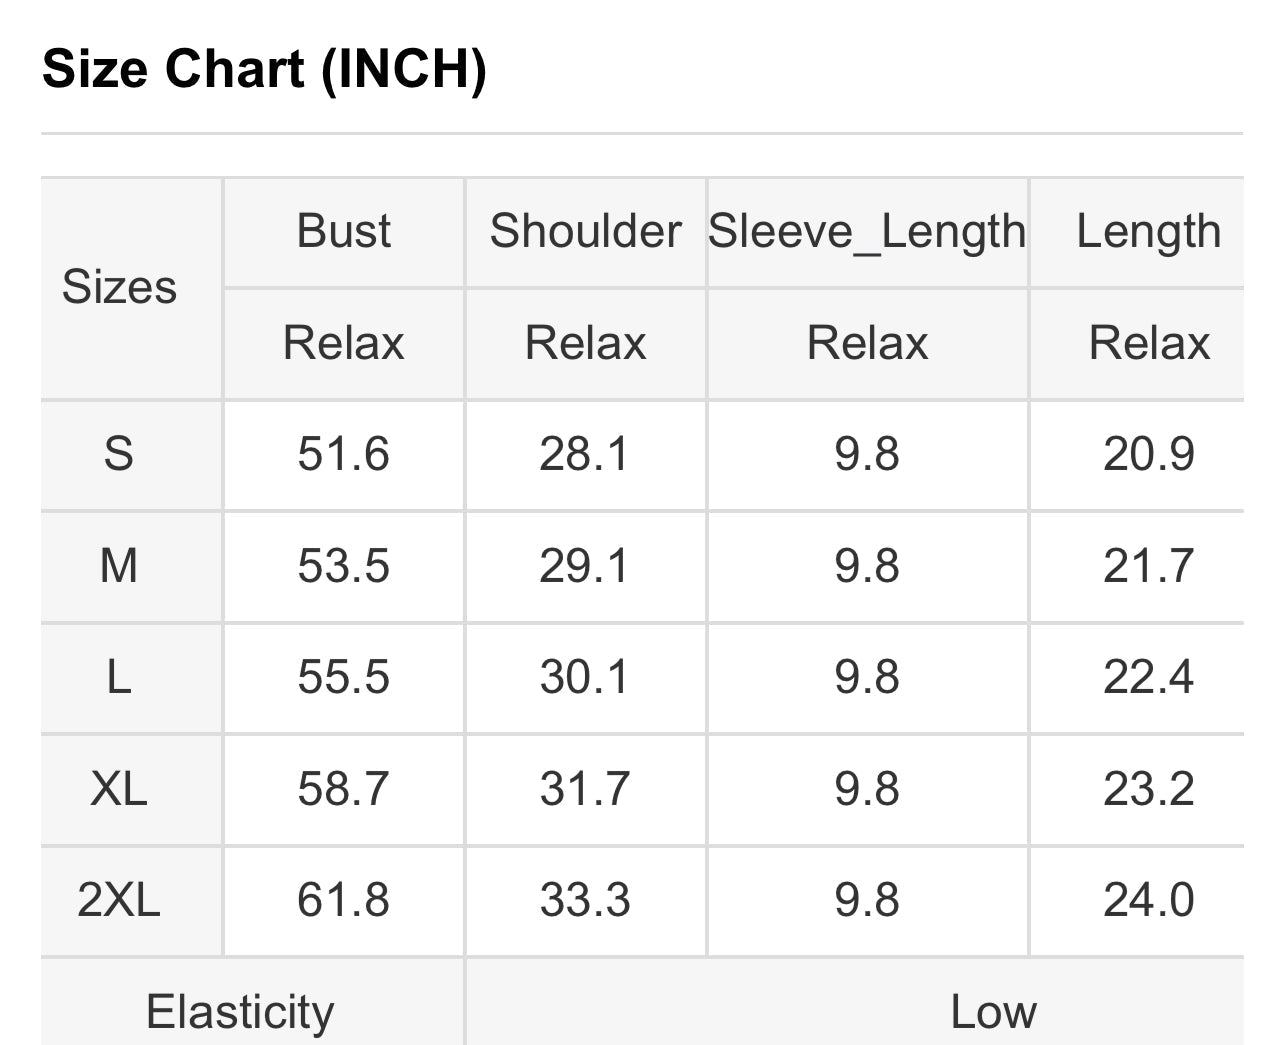Select the Sizes column header
Image resolution: width=1284 pixels, height=1045 pixels.
[x=119, y=288]
